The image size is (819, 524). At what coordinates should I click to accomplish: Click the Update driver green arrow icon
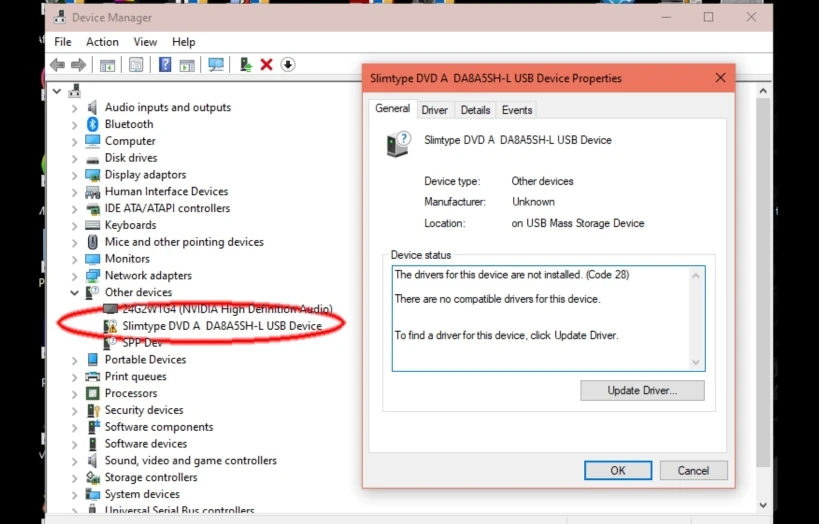[x=245, y=65]
